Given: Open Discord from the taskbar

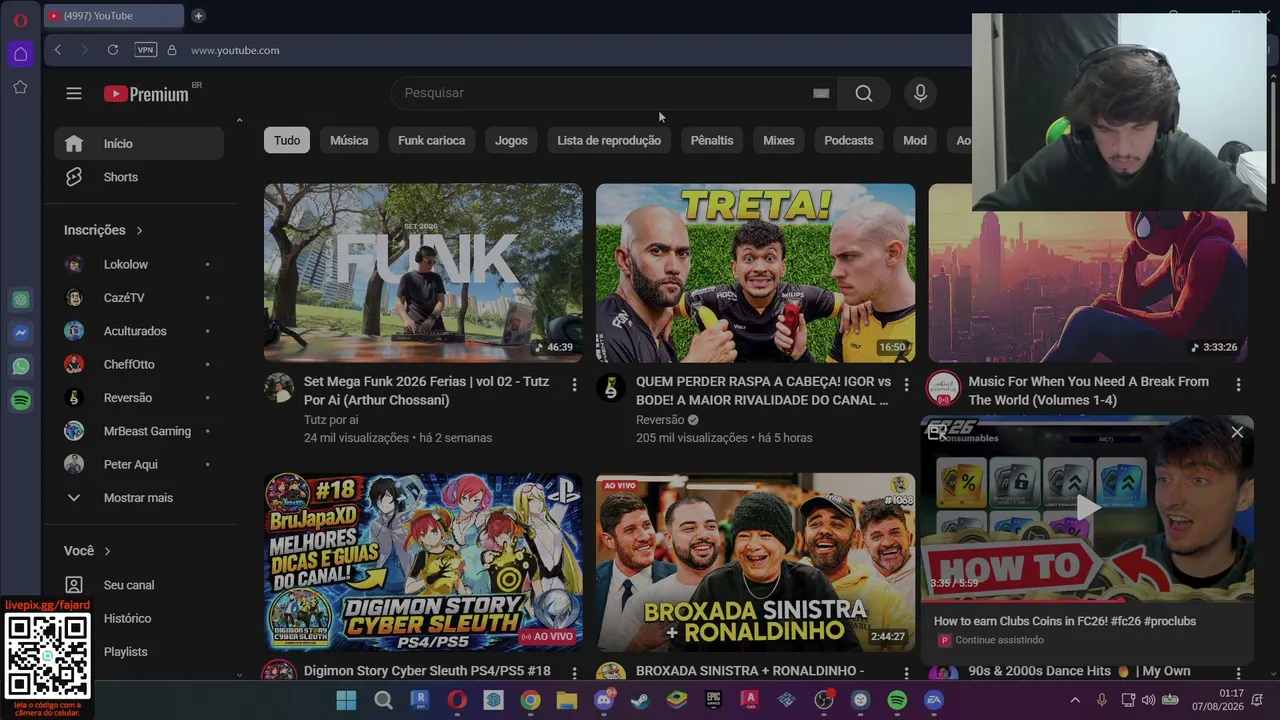Looking at the screenshot, I should click(604, 700).
